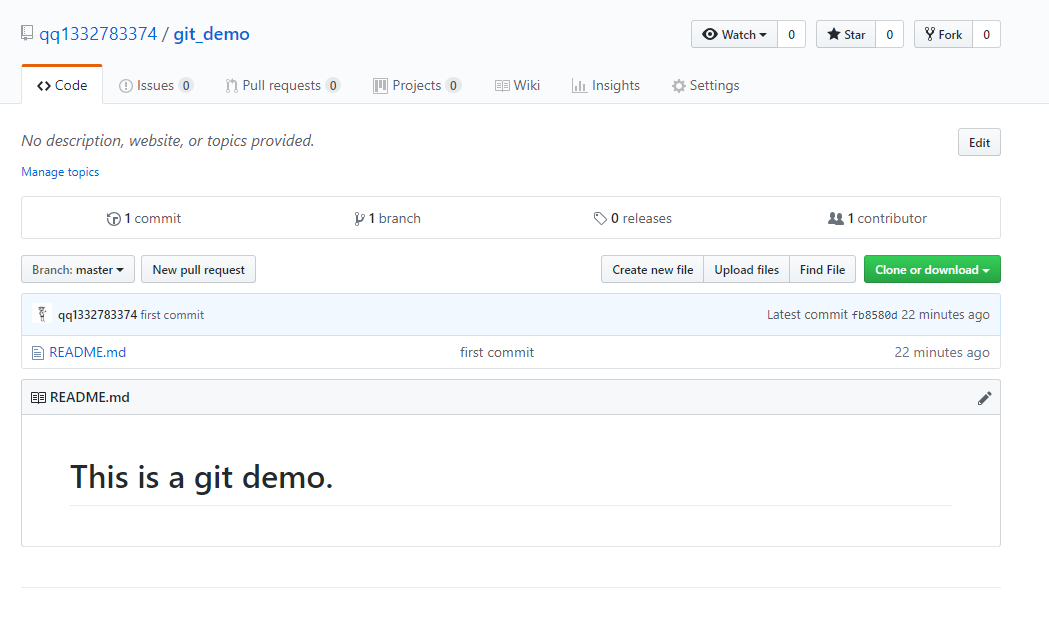The image size is (1049, 619).
Task: Click the README.md file icon in list
Action: click(38, 353)
